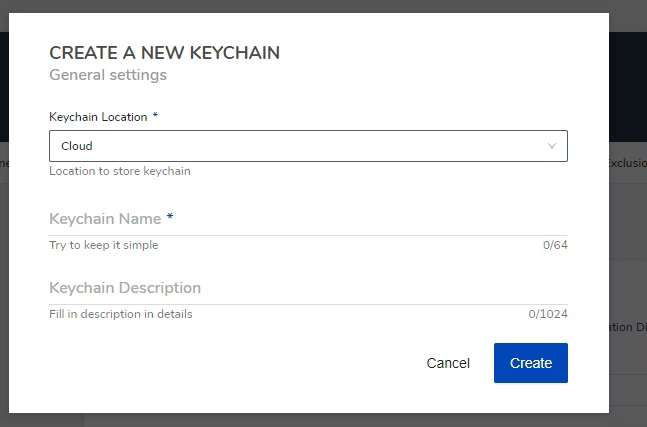Viewport: 647px width, 427px height.
Task: Click the 'General settings' subtitle
Action: 108,75
